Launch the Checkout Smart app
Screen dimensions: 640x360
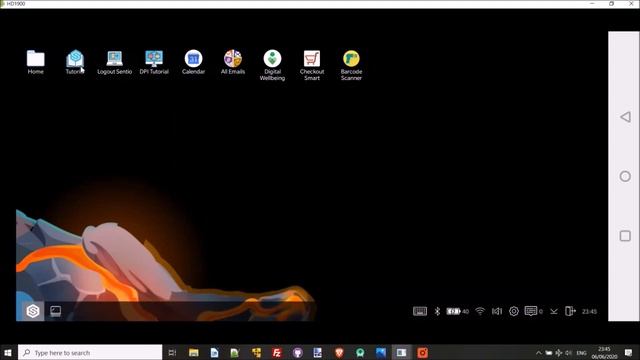click(x=312, y=65)
